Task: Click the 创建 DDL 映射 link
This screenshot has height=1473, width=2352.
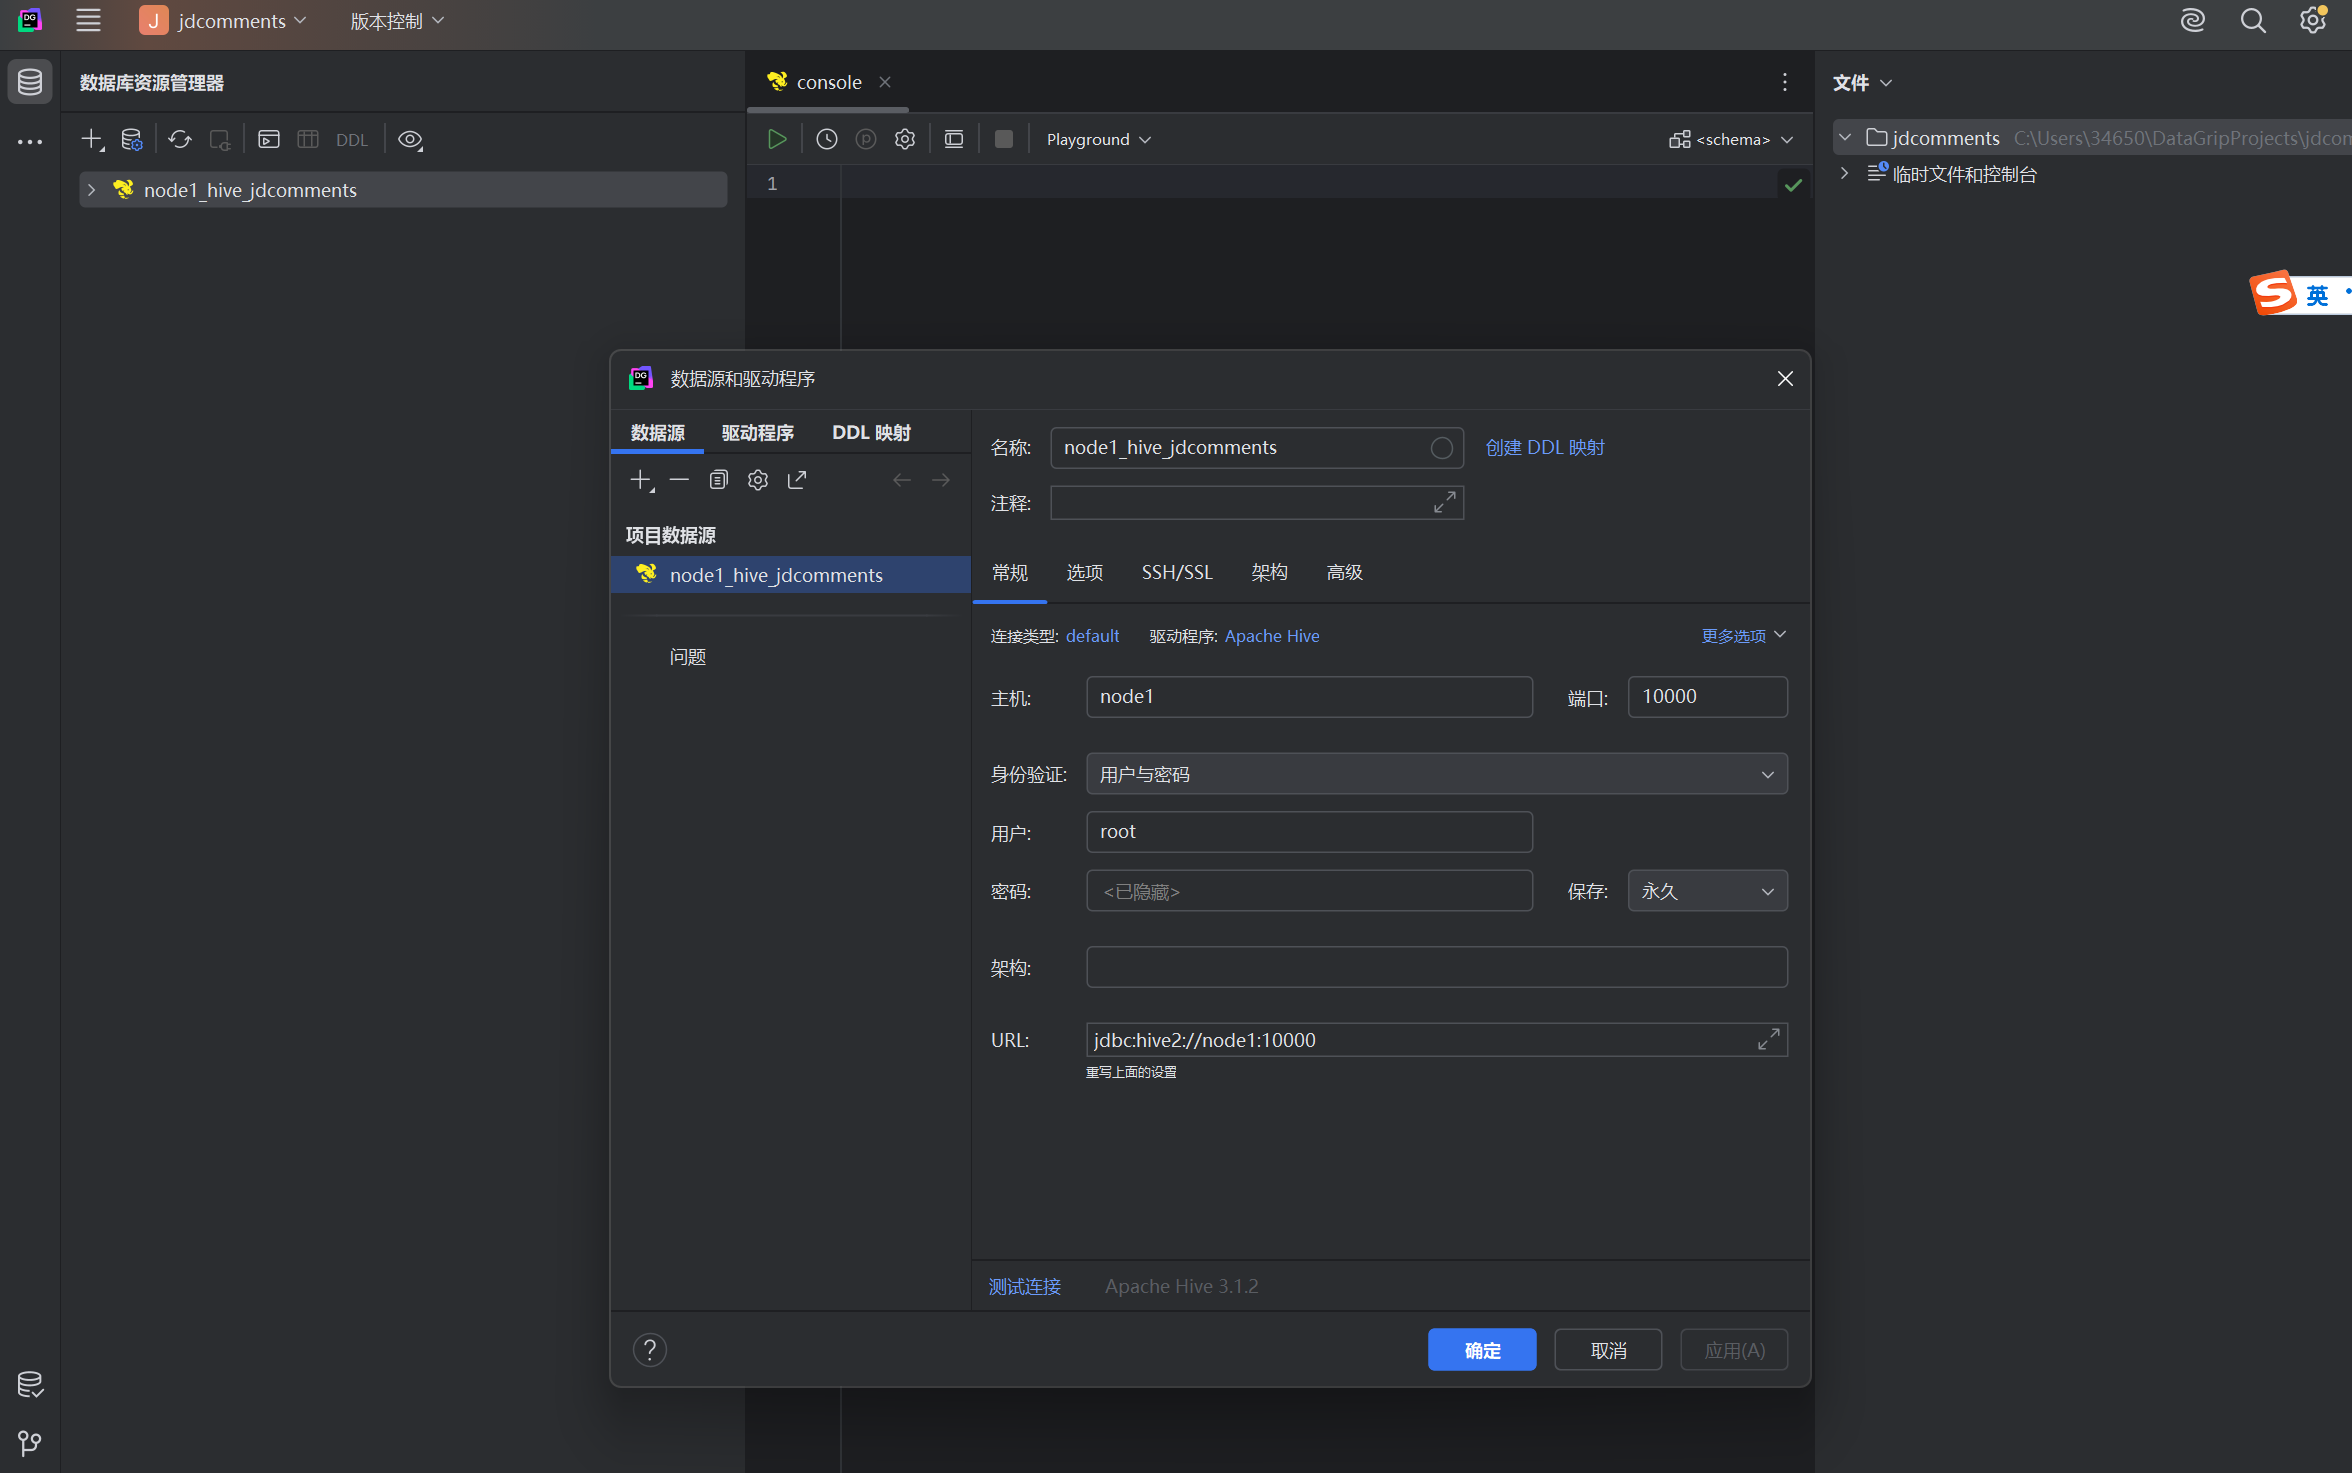Action: coord(1544,447)
